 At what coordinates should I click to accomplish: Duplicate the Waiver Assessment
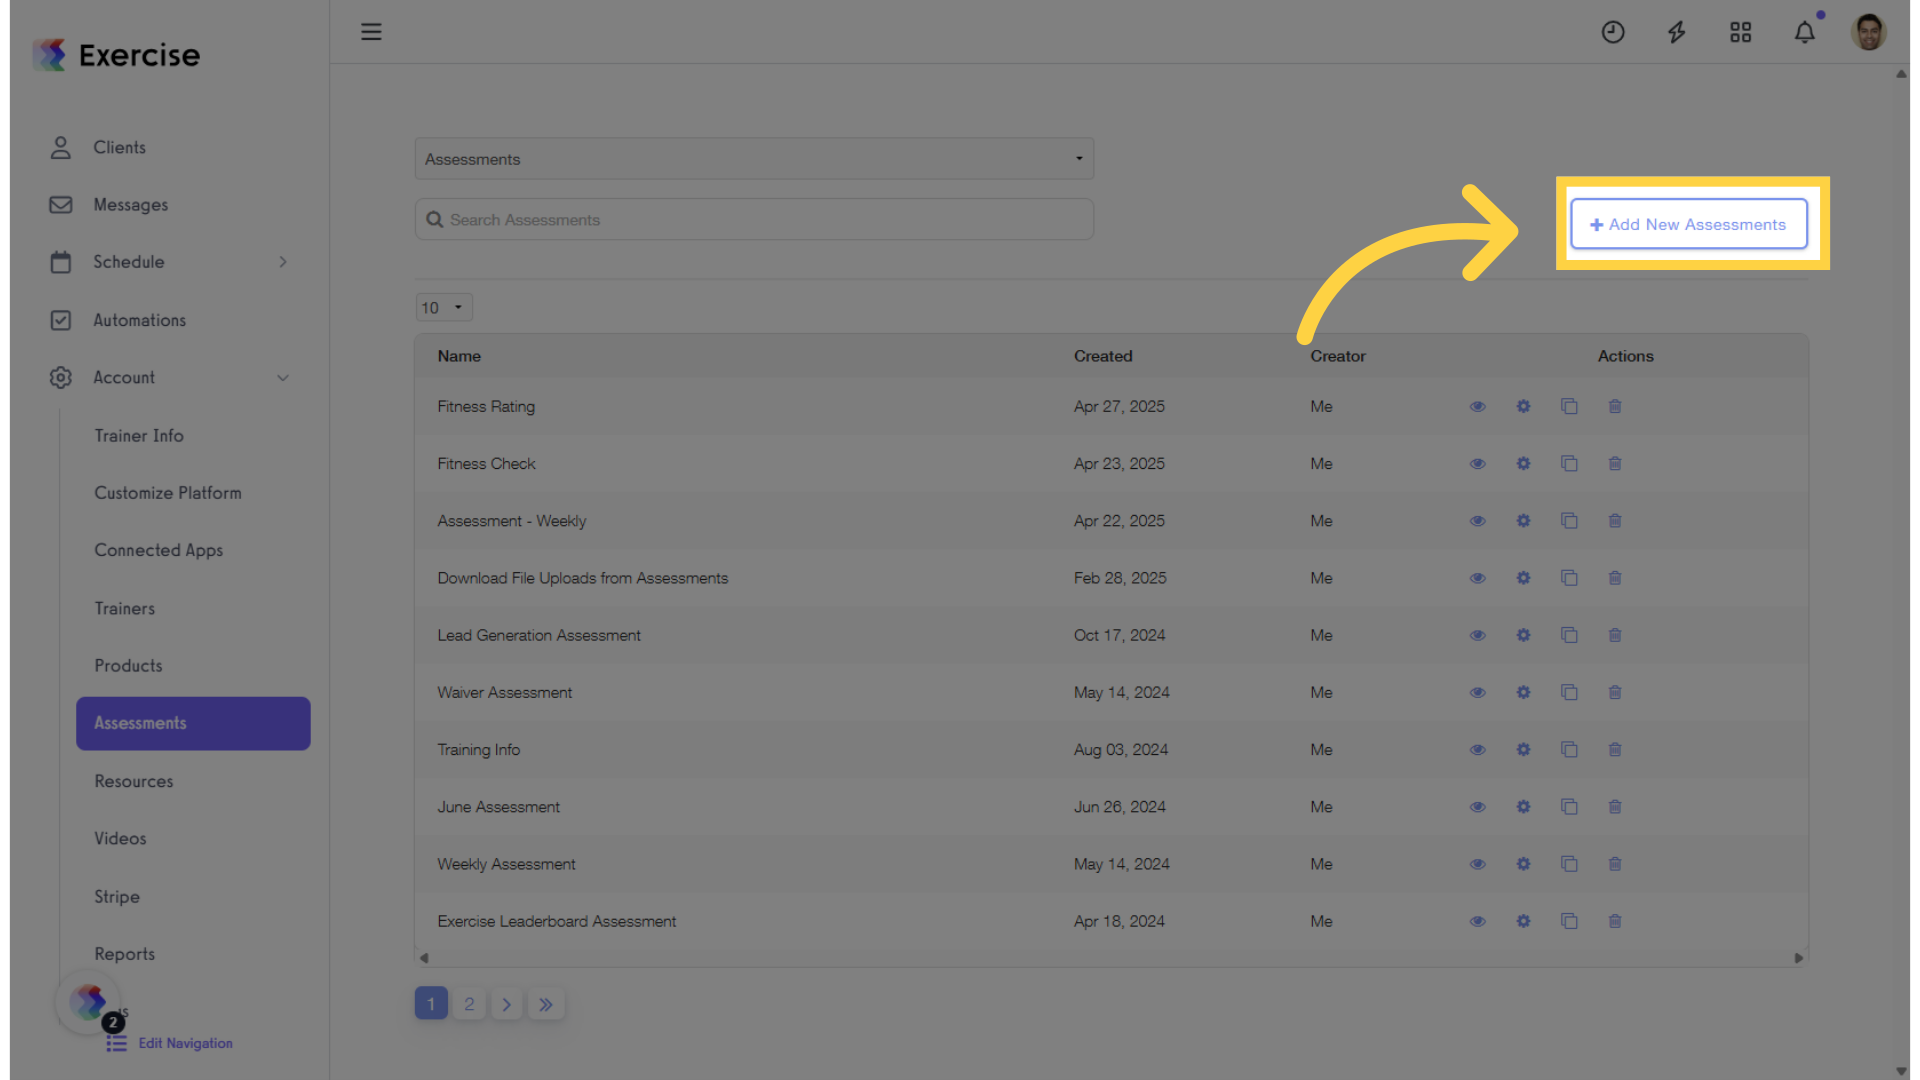click(x=1569, y=692)
